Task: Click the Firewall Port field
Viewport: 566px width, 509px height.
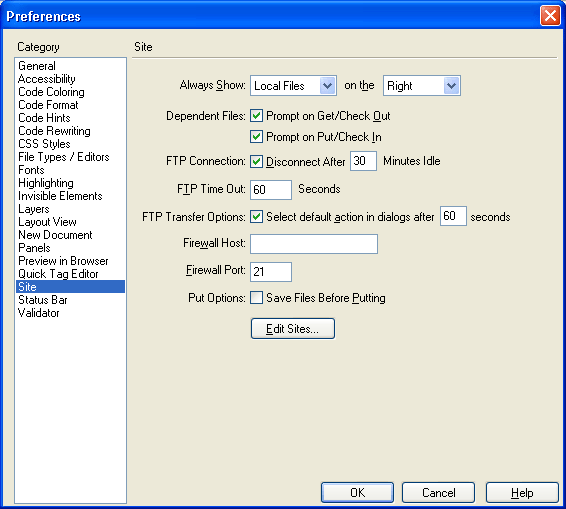Action: 271,272
